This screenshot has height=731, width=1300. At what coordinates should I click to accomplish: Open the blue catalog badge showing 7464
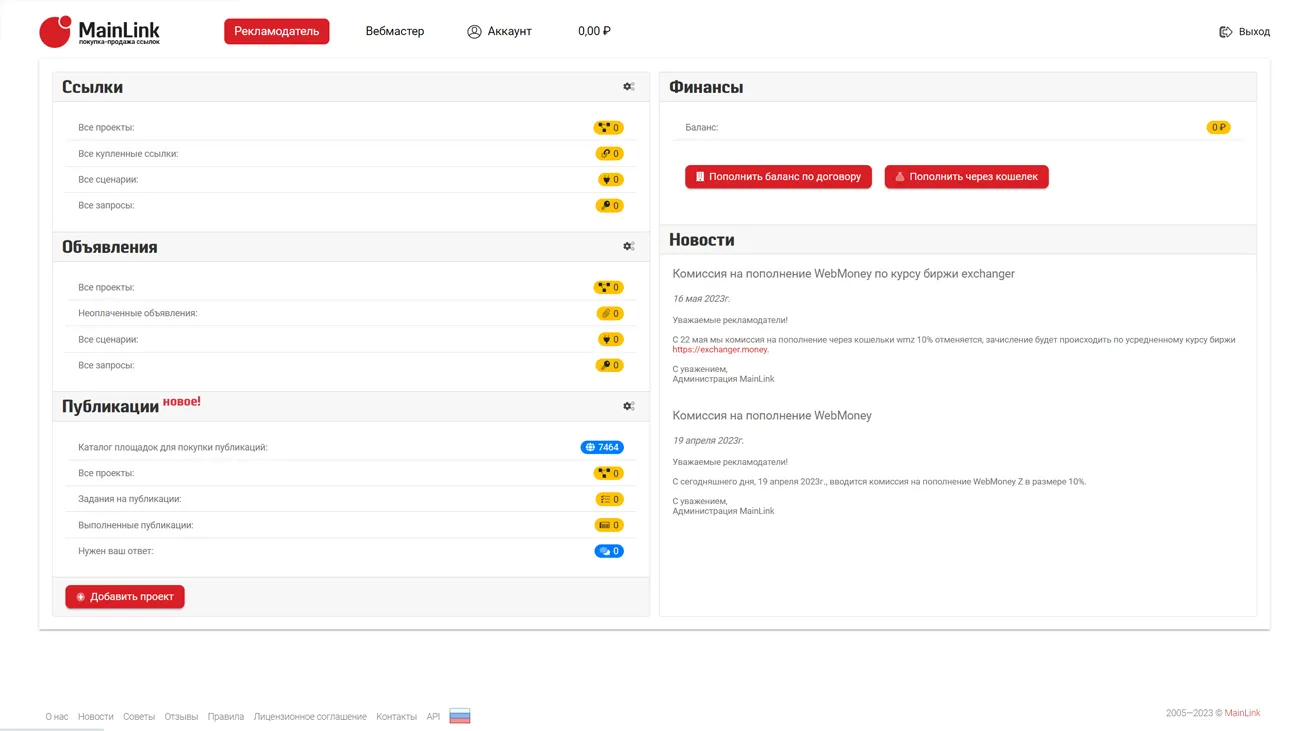(602, 447)
